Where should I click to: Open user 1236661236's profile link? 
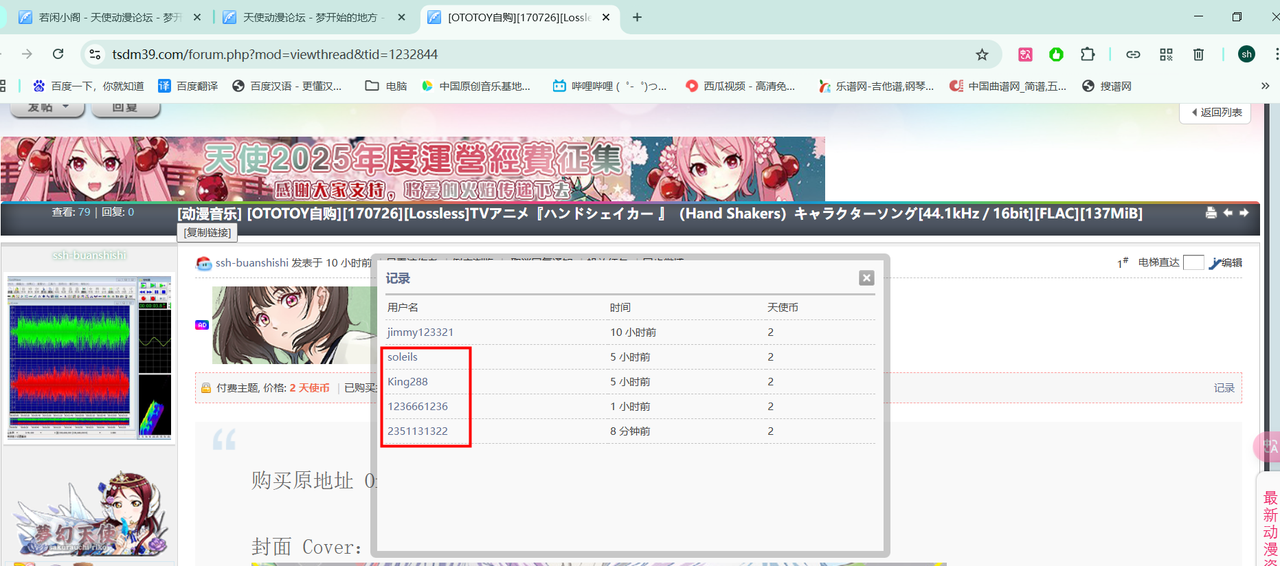point(417,407)
